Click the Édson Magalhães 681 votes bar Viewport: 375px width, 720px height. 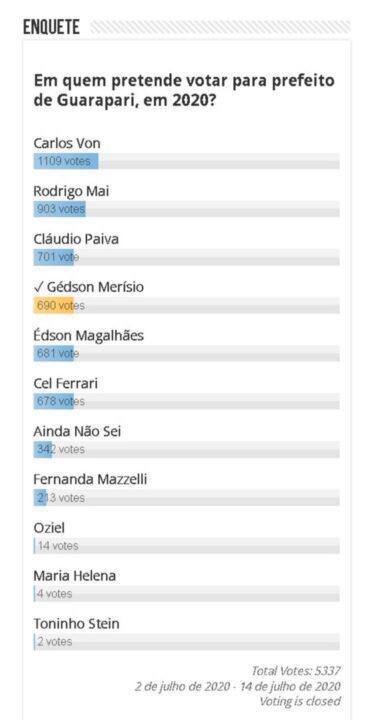pyautogui.click(x=186, y=354)
